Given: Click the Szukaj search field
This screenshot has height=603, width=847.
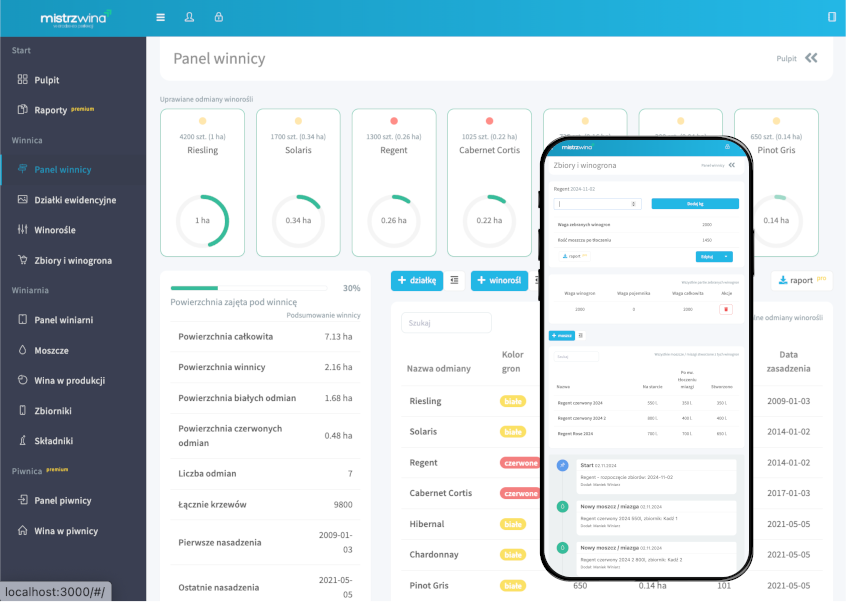Looking at the screenshot, I should coord(446,323).
